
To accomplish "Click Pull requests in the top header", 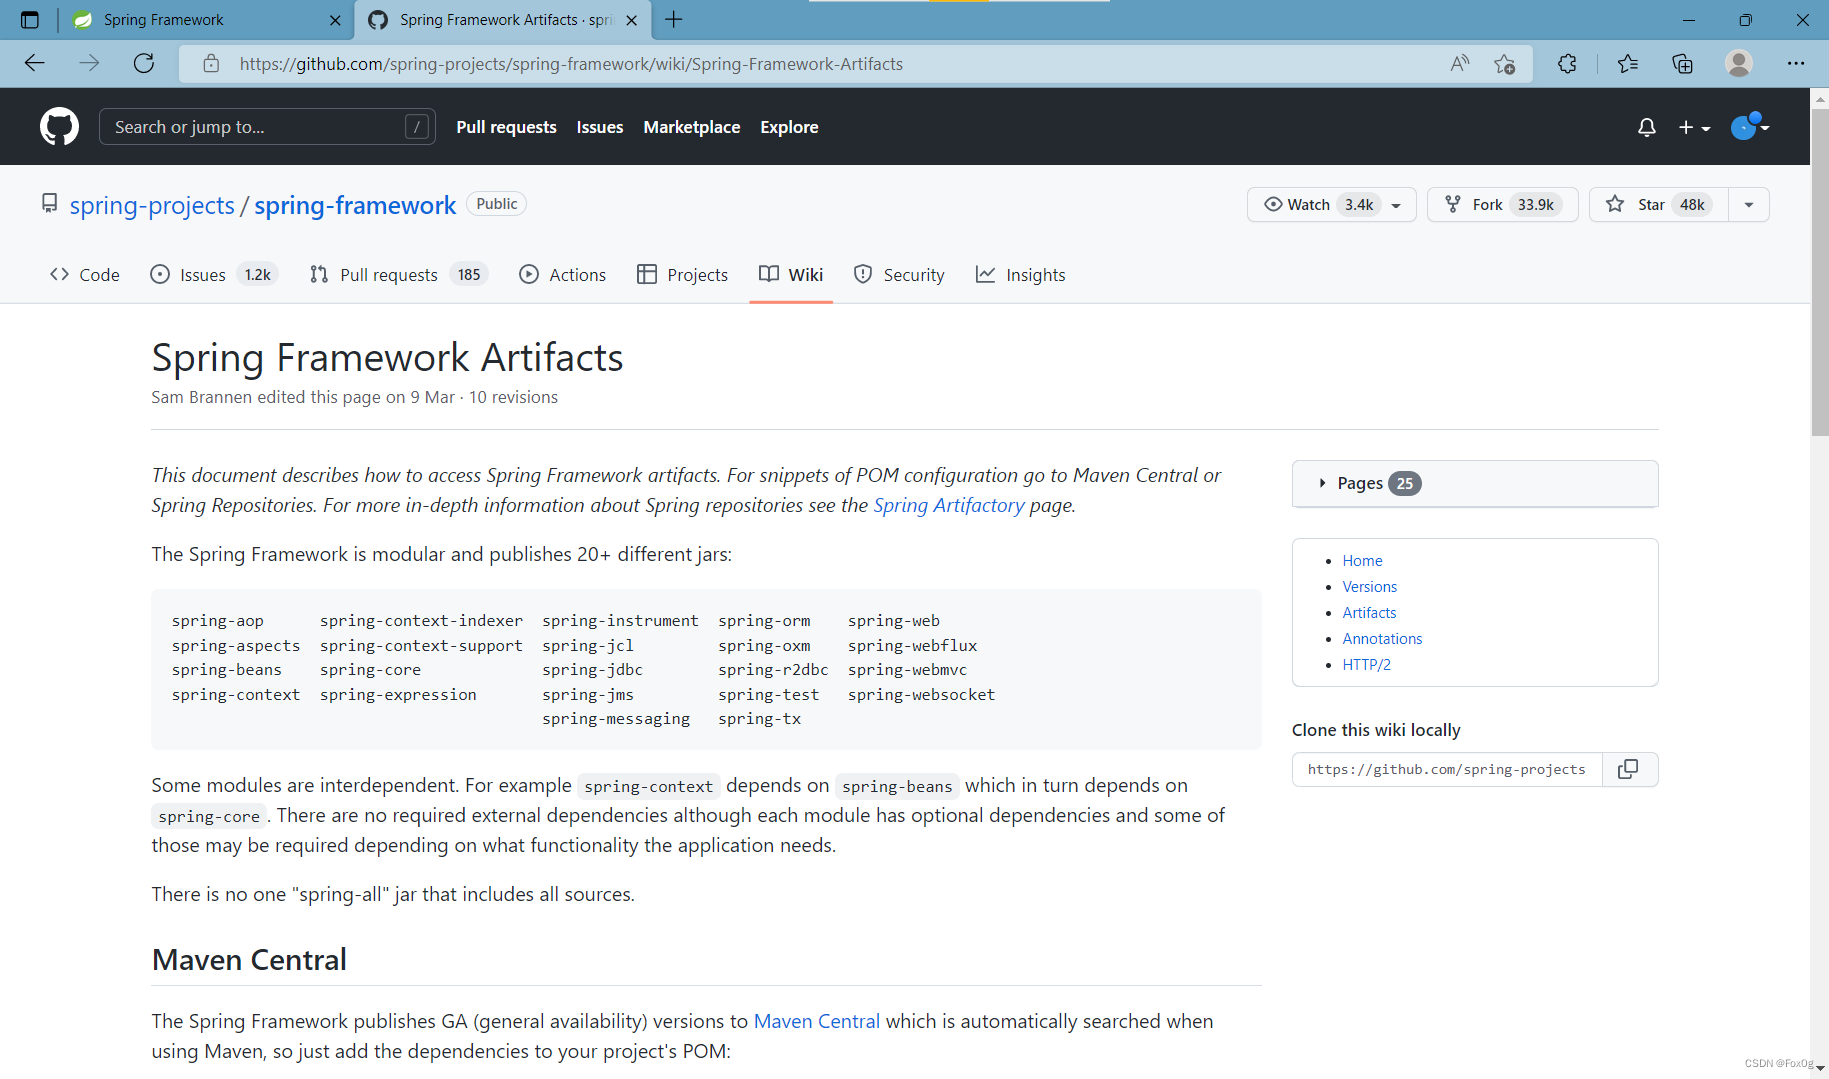I will (x=506, y=127).
